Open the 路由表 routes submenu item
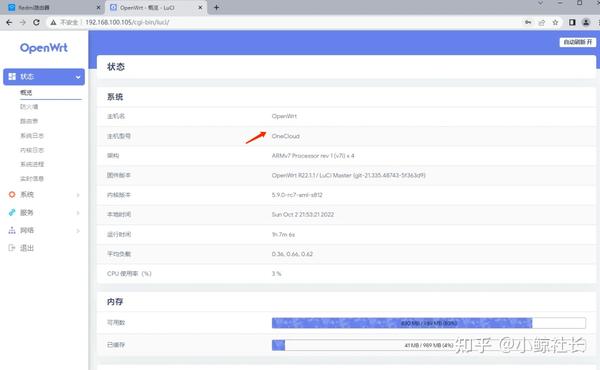 pyautogui.click(x=29, y=121)
